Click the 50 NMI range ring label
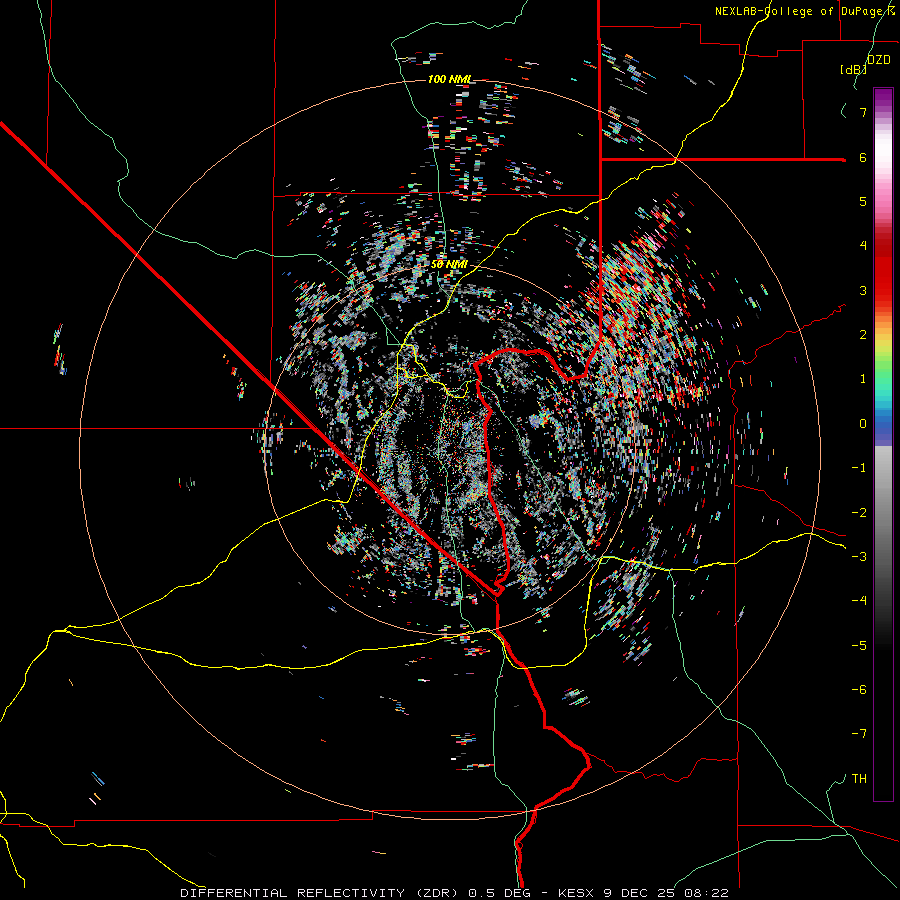This screenshot has width=900, height=900. 449,264
